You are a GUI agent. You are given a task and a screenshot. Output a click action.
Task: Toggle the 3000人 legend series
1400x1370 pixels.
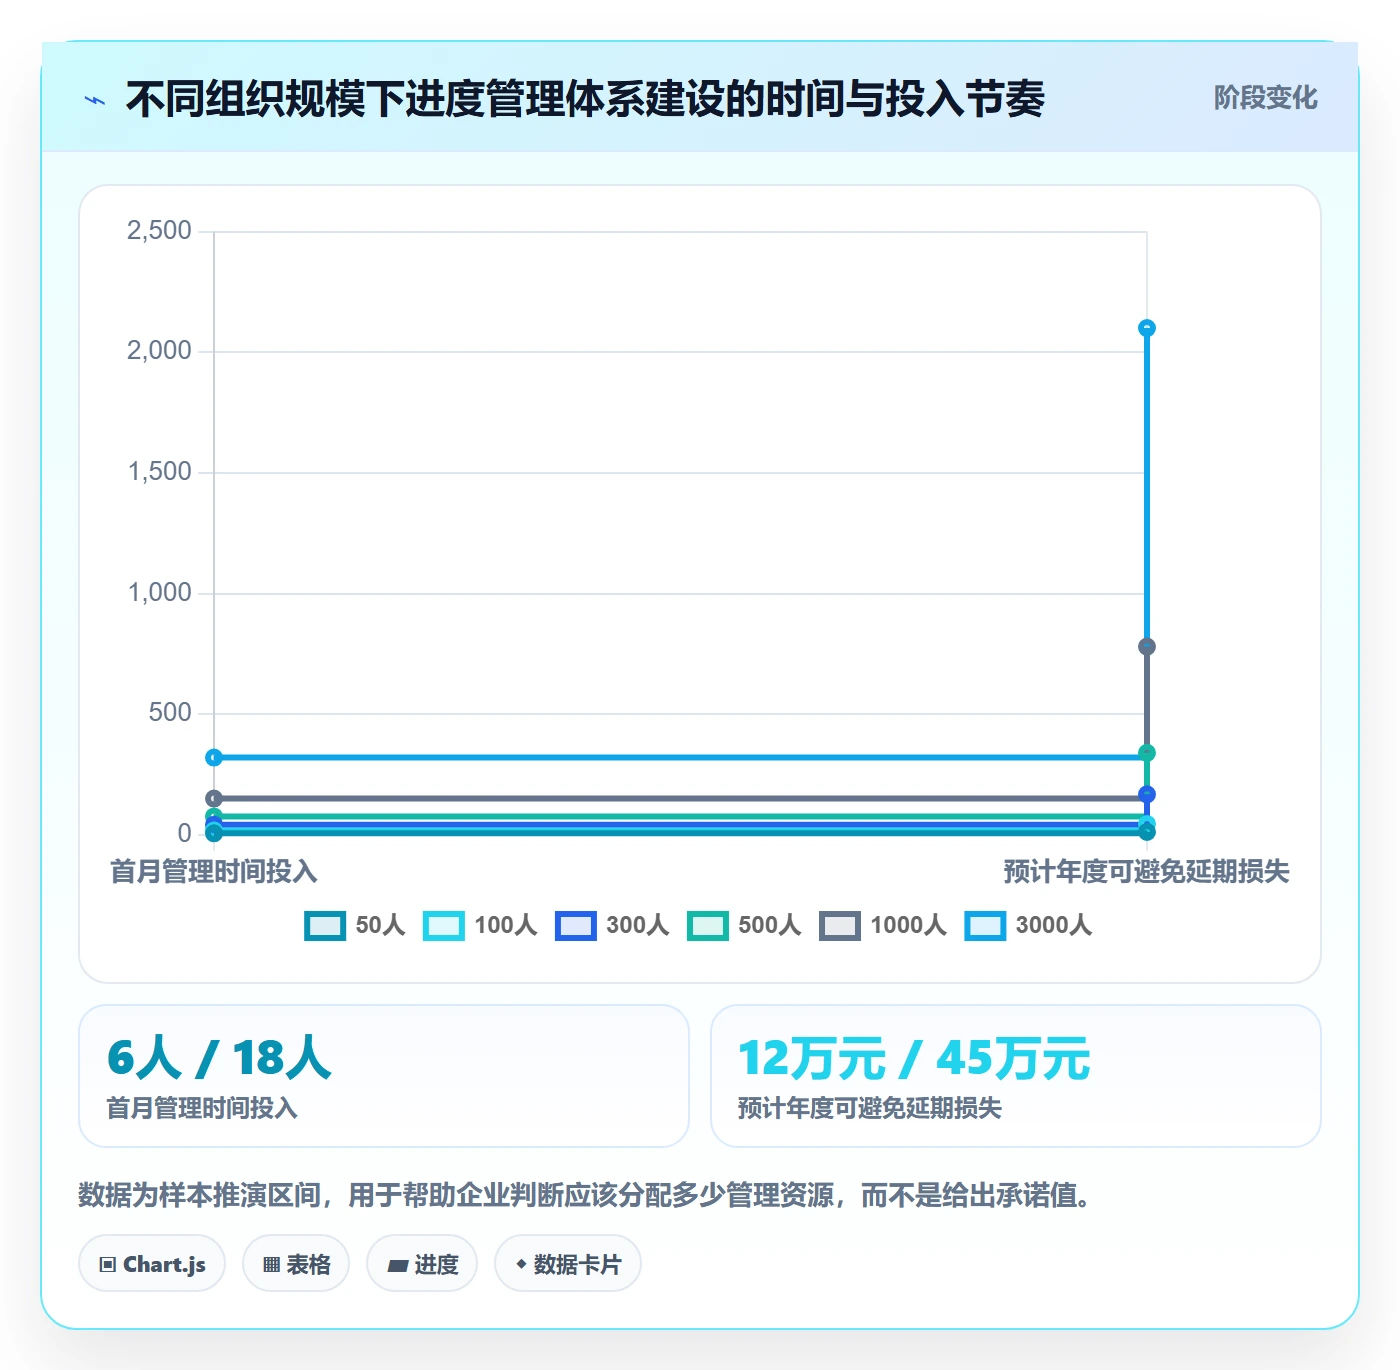pos(1028,925)
